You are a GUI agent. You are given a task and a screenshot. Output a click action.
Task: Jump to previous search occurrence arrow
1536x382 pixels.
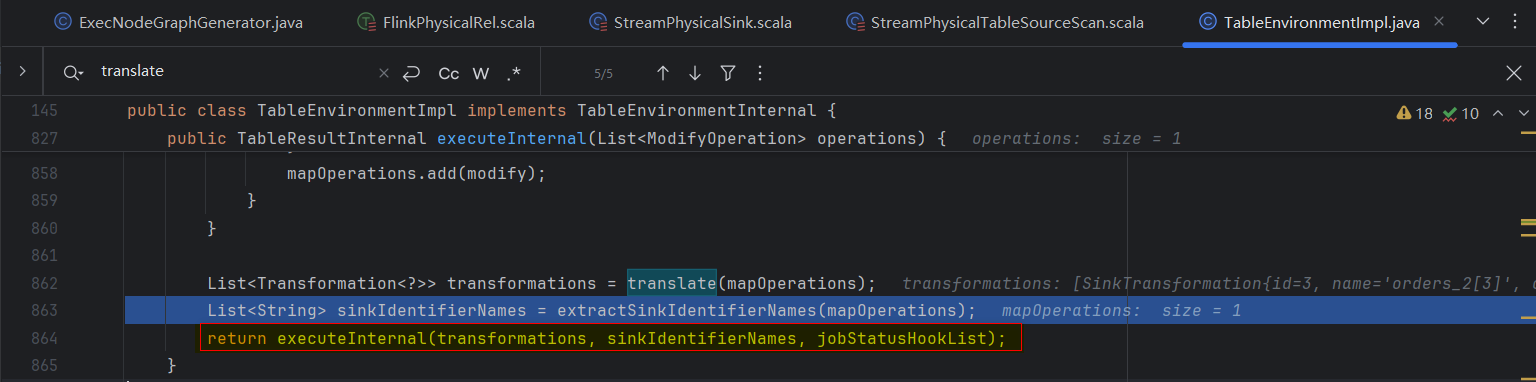point(662,73)
